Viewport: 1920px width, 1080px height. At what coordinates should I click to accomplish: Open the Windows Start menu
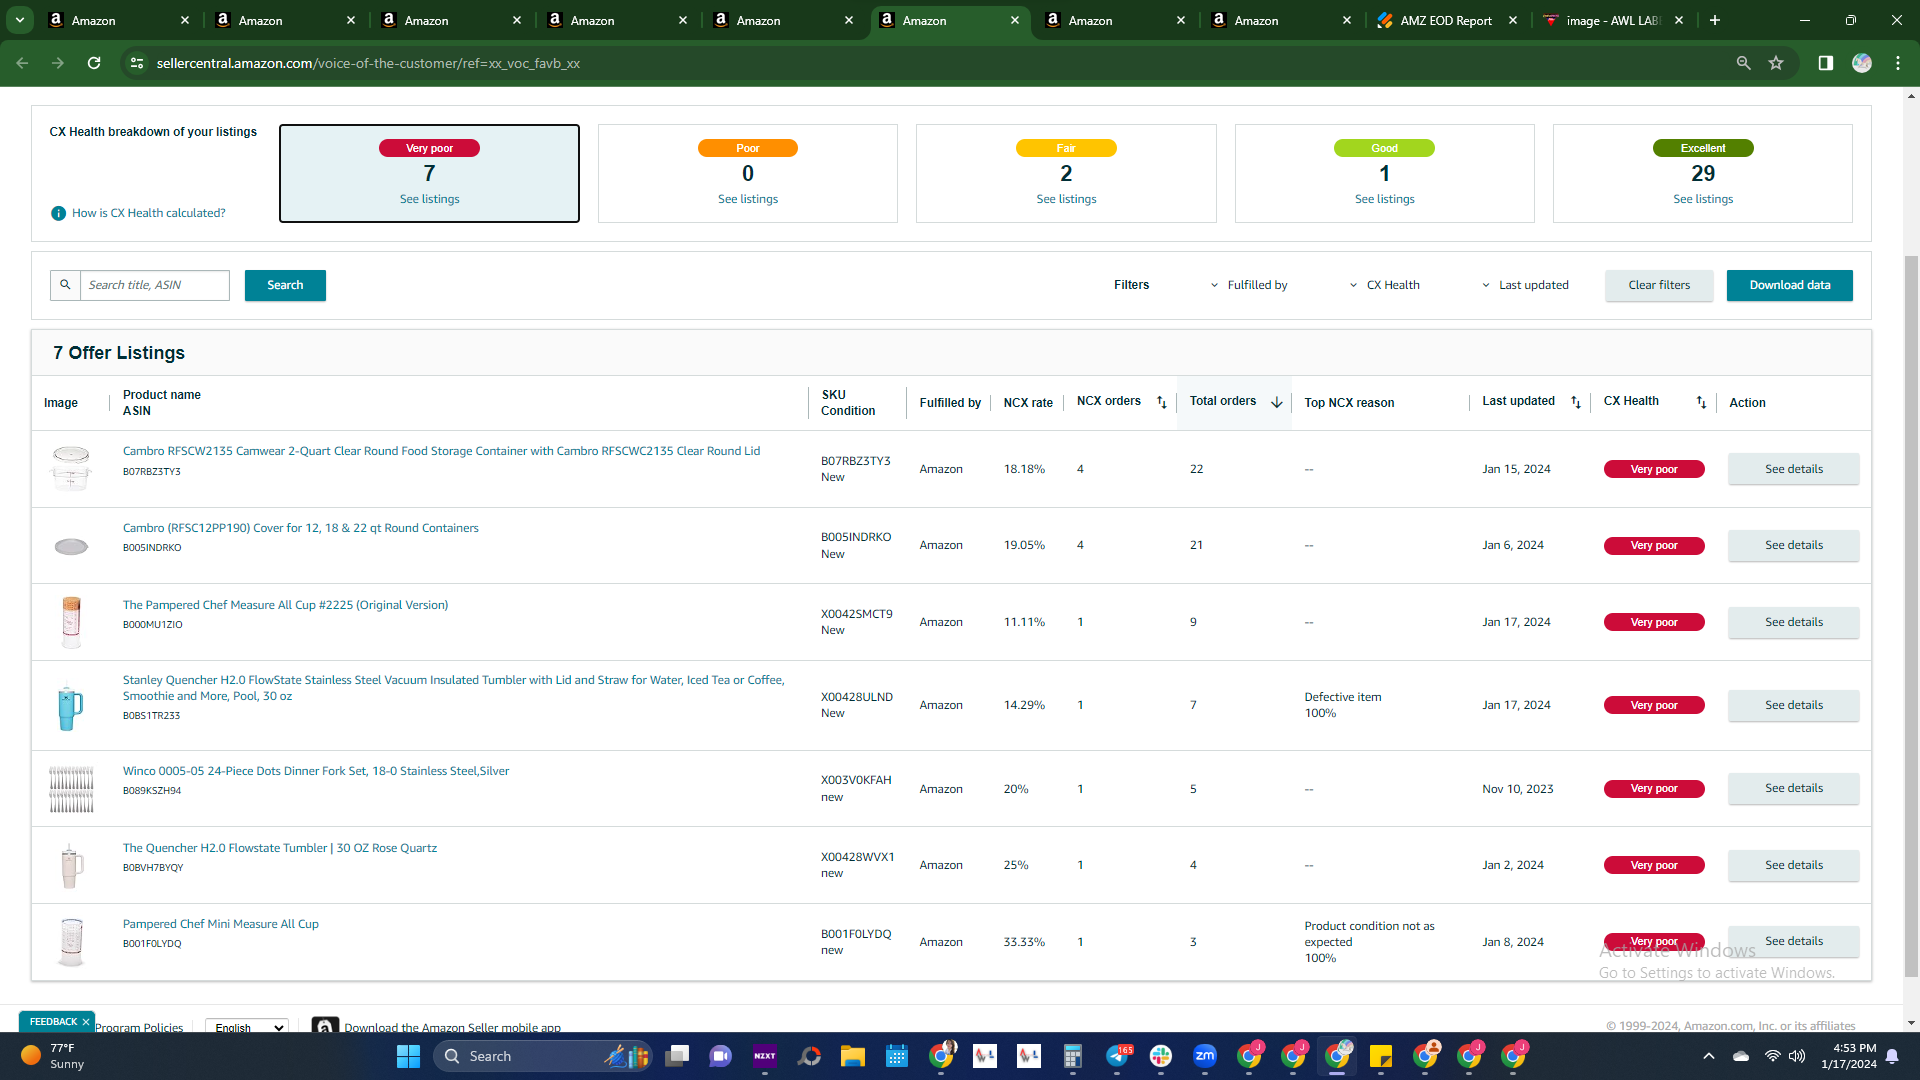click(x=408, y=1056)
